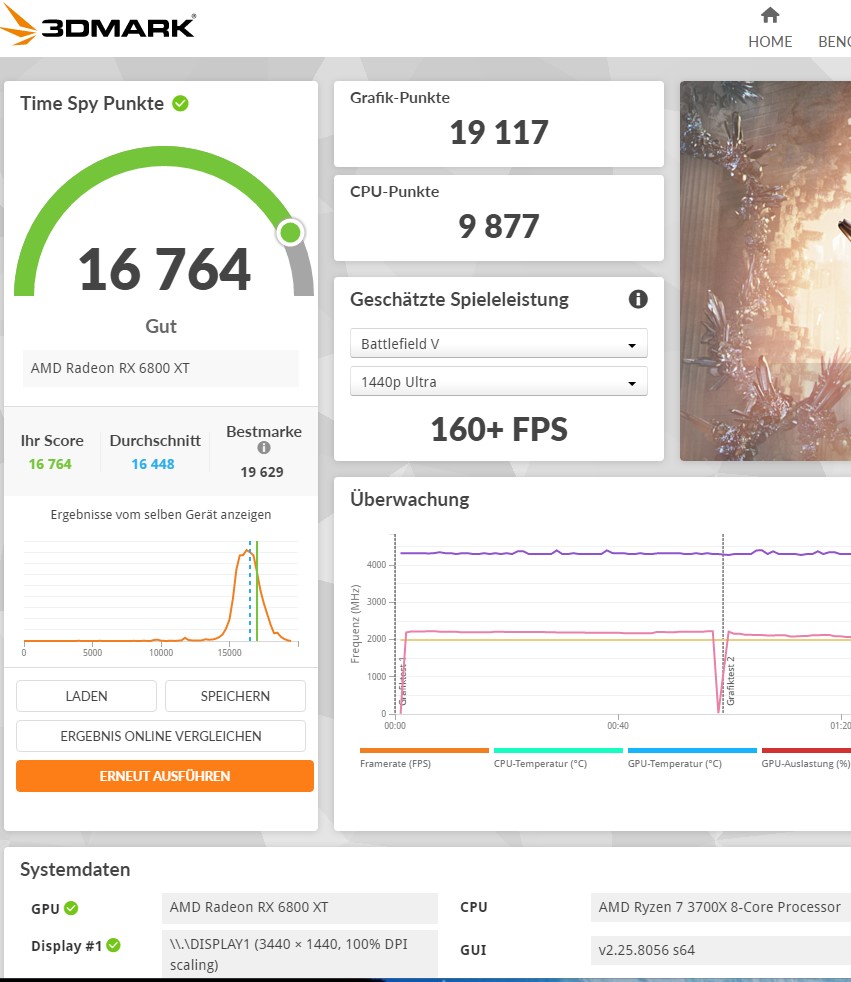The height and width of the screenshot is (982, 851).
Task: Click the Grafiktest 1 timeline marker
Action: pyautogui.click(x=403, y=681)
